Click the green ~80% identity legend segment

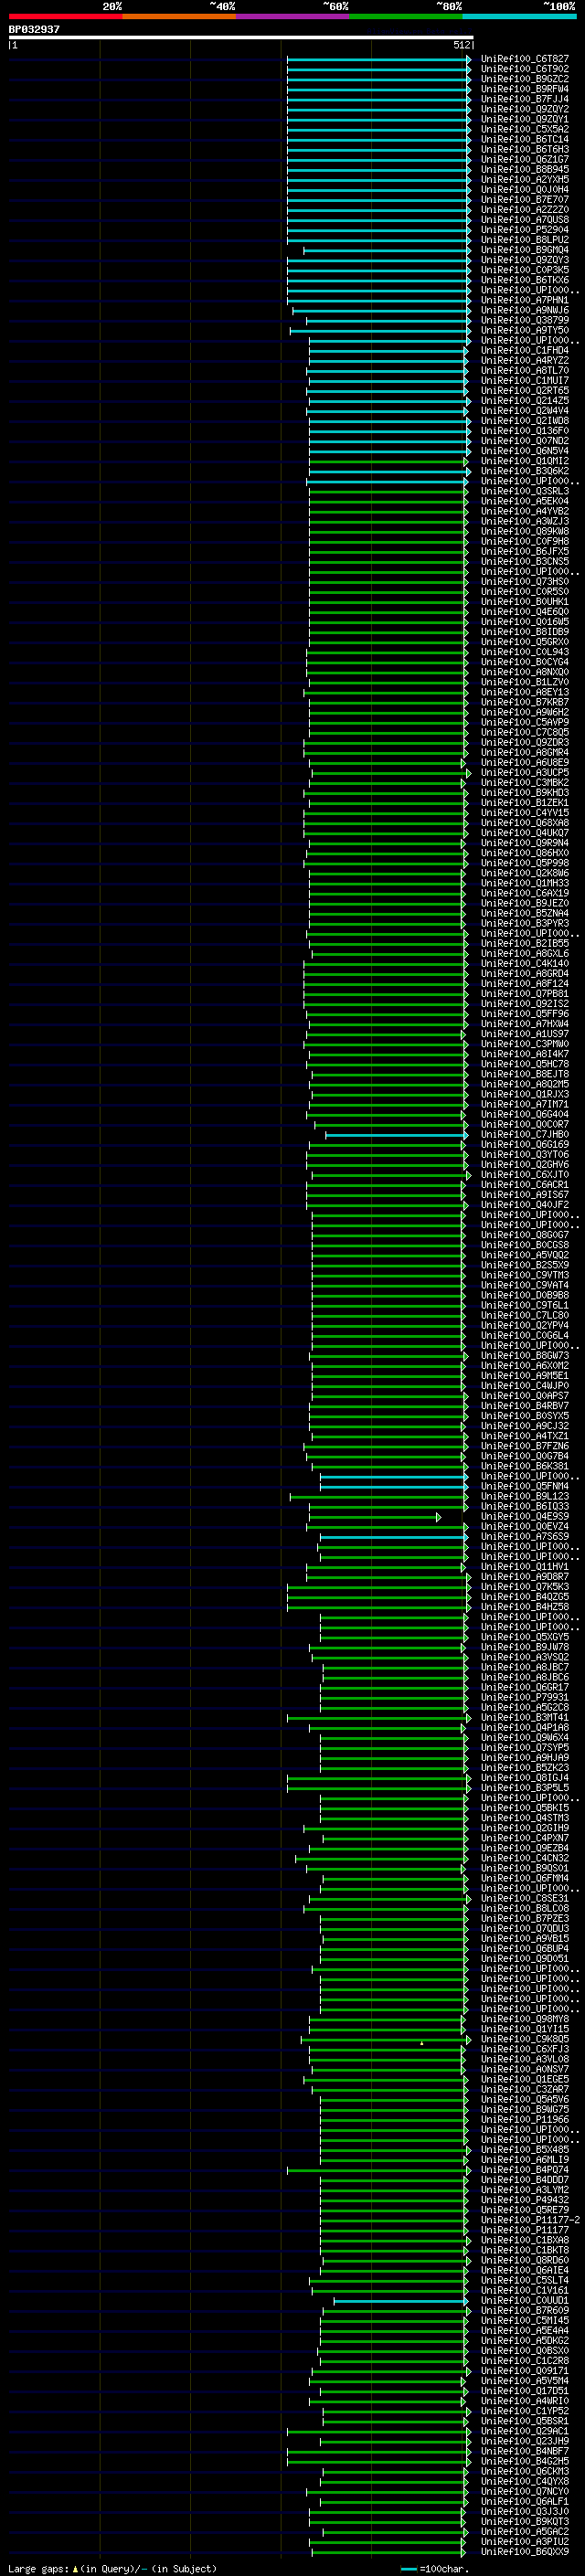coord(406,16)
